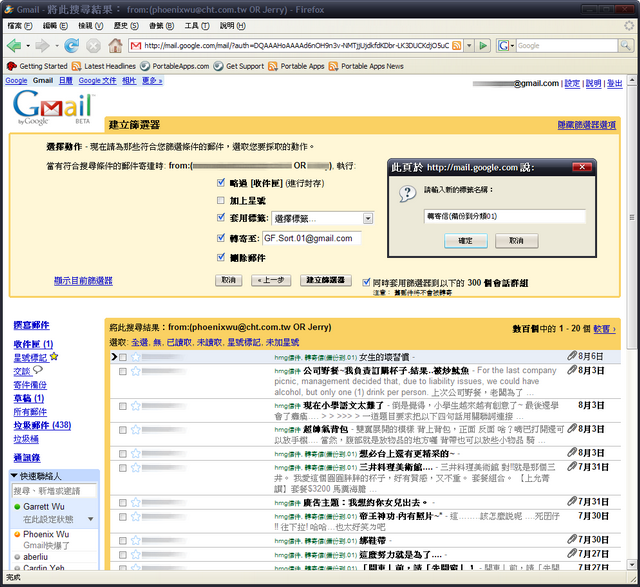Viewport: 640px width, 587px height.
Task: Toggle 略過收件匣 checkbox
Action: tap(221, 182)
